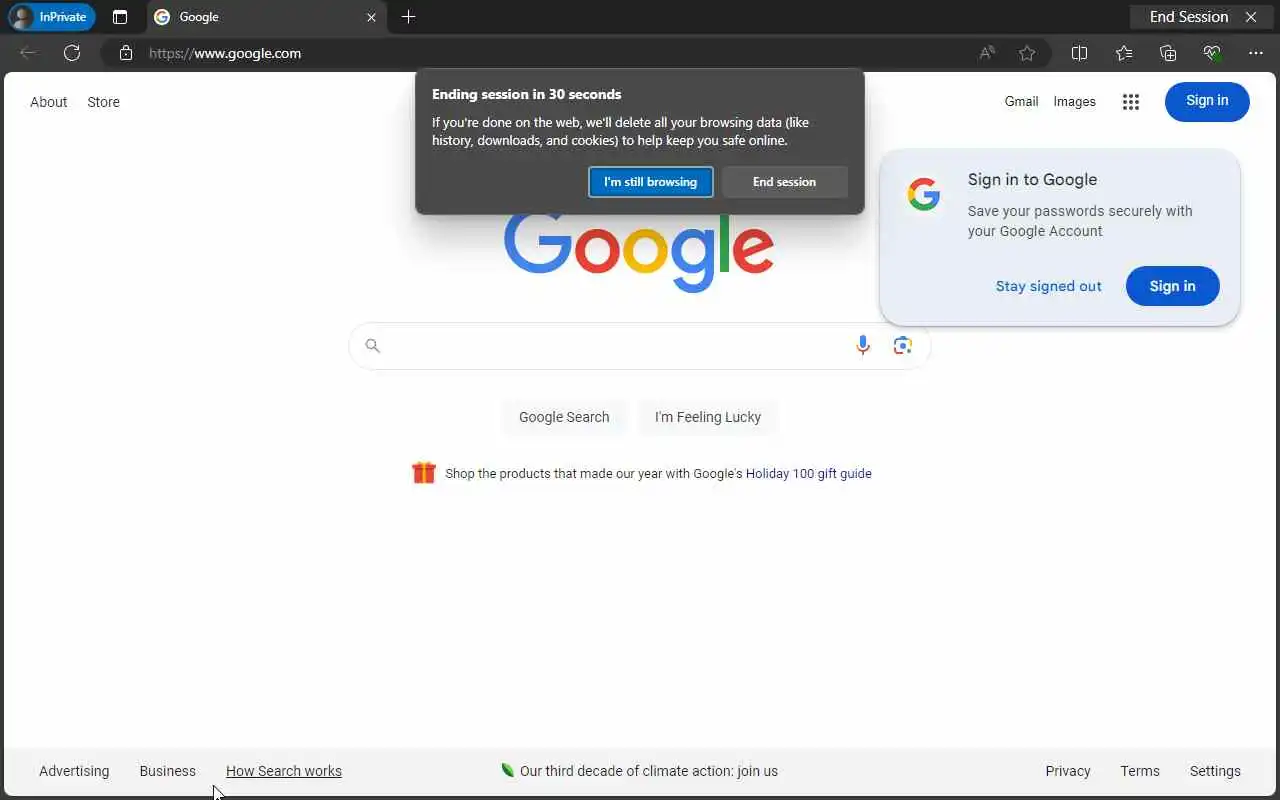Viewport: 1280px width, 800px height.
Task: Open Holiday 100 gift guide link
Action: click(x=808, y=474)
